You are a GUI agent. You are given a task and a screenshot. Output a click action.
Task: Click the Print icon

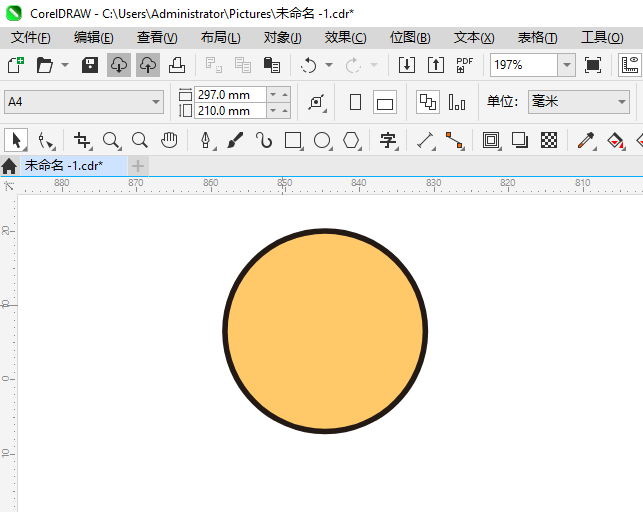(177, 65)
